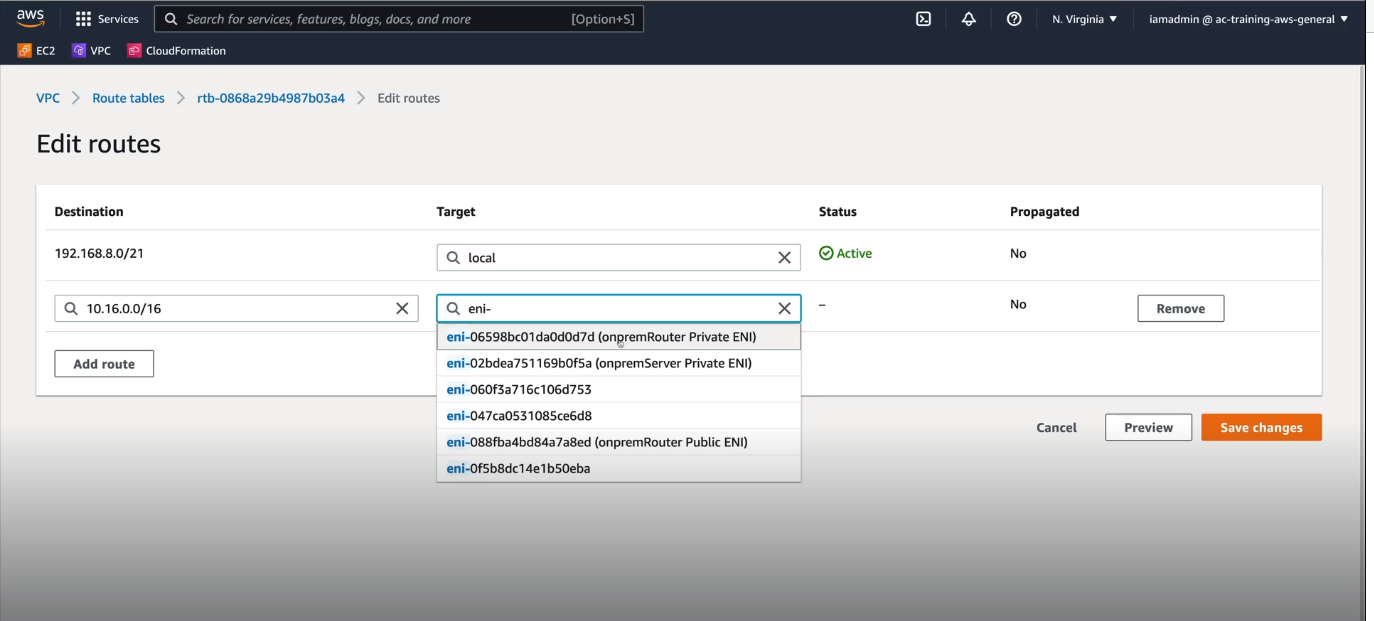
Task: Open breadcrumb link rtb-0868a29b4987b03a4
Action: 268,97
